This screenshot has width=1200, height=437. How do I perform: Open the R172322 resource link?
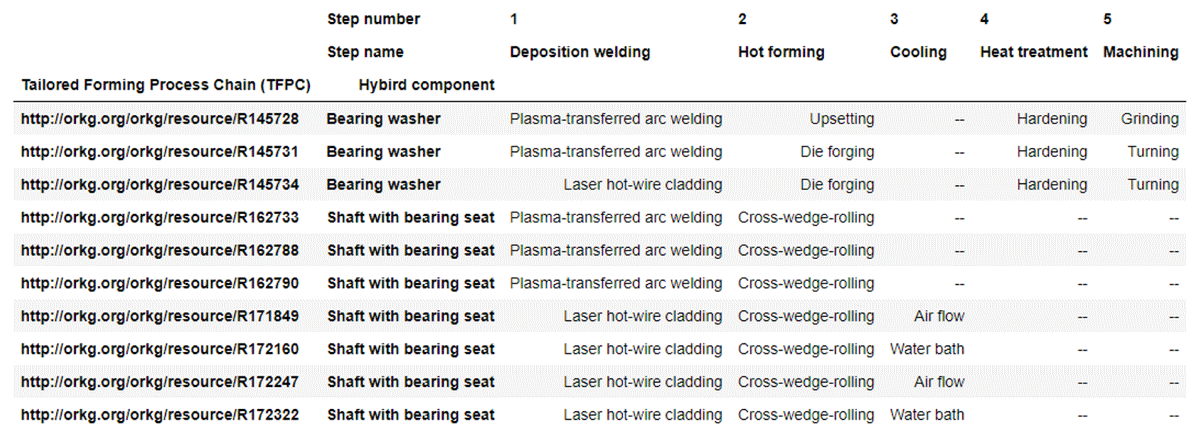(x=160, y=416)
